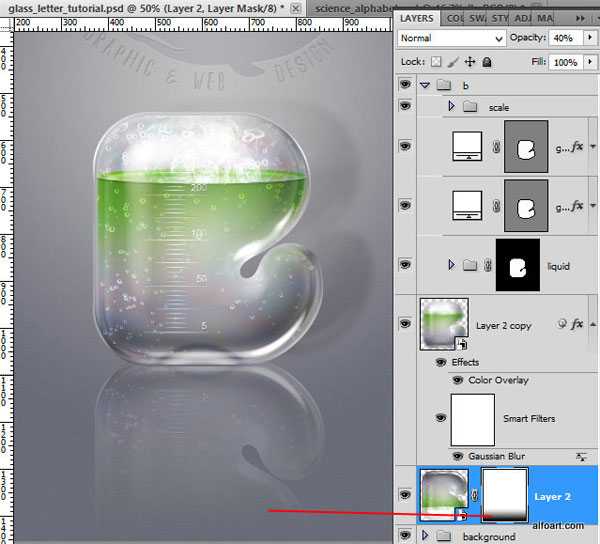Screen dimensions: 600x544
Task: Click folder icon of liquid group
Action: tap(470, 265)
